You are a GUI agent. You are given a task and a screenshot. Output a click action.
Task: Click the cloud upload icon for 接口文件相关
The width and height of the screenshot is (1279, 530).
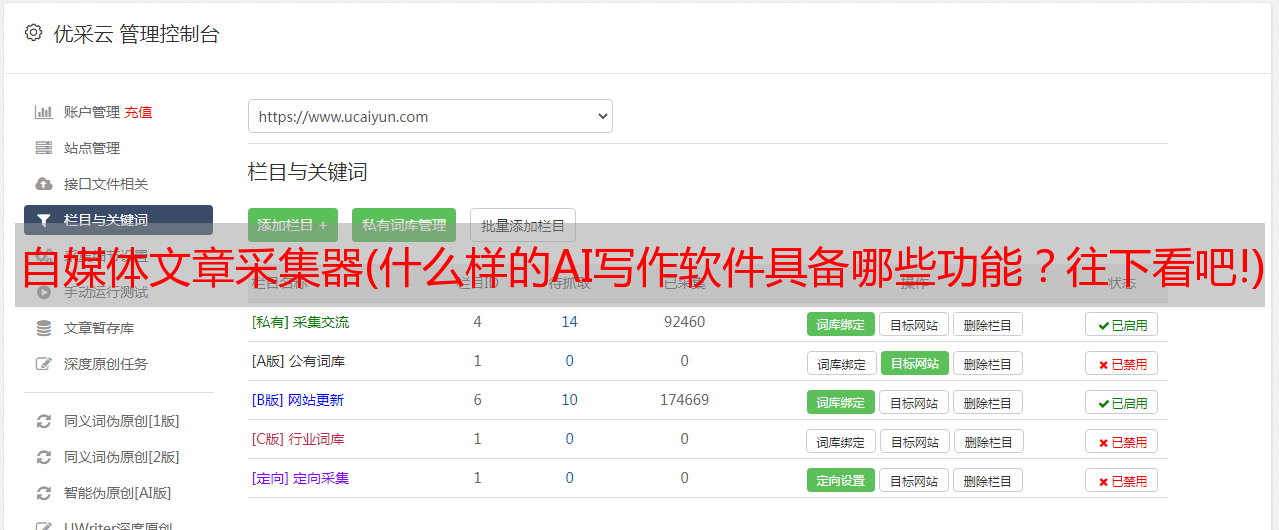pyautogui.click(x=44, y=184)
